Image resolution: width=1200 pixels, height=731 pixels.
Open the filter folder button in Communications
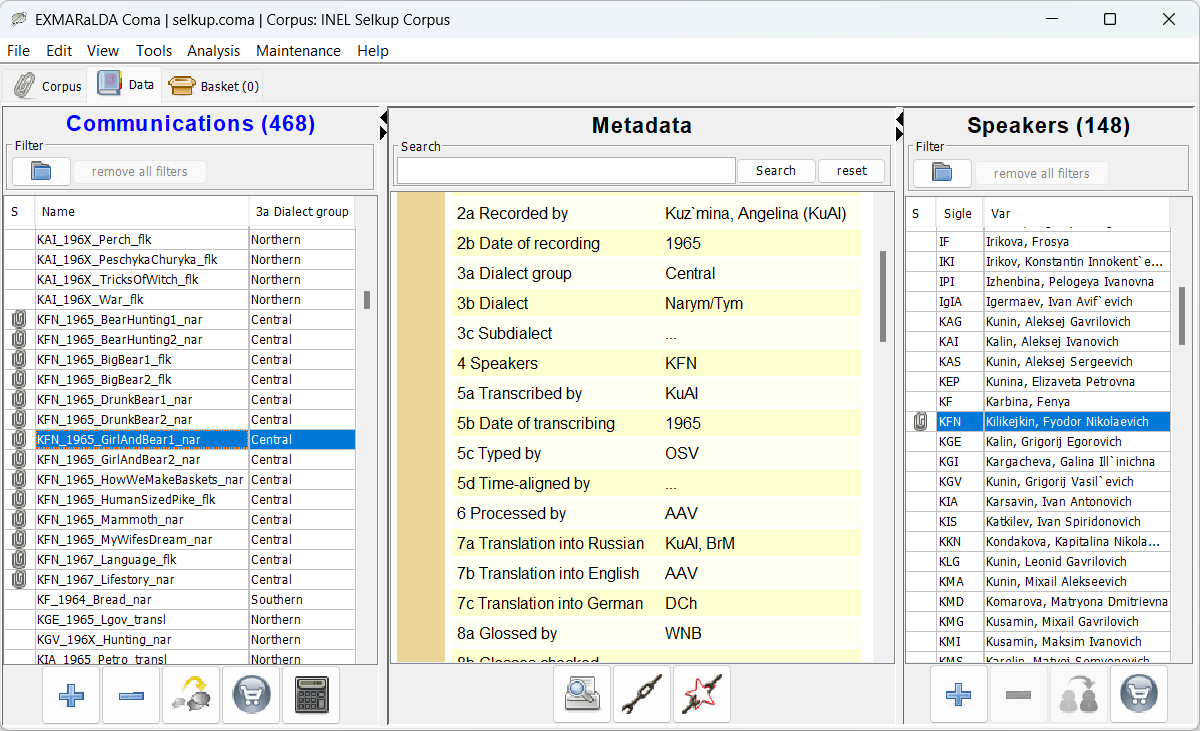pyautogui.click(x=41, y=172)
